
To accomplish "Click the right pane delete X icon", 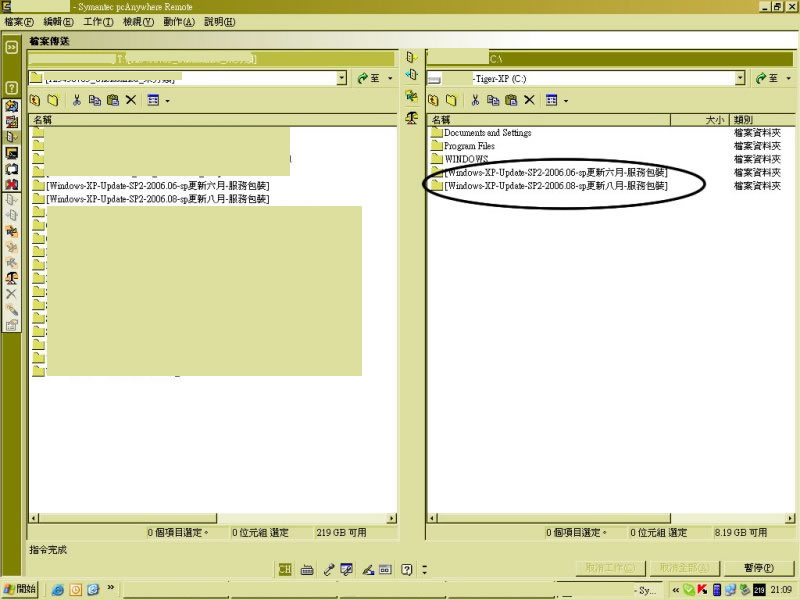I will 530,100.
